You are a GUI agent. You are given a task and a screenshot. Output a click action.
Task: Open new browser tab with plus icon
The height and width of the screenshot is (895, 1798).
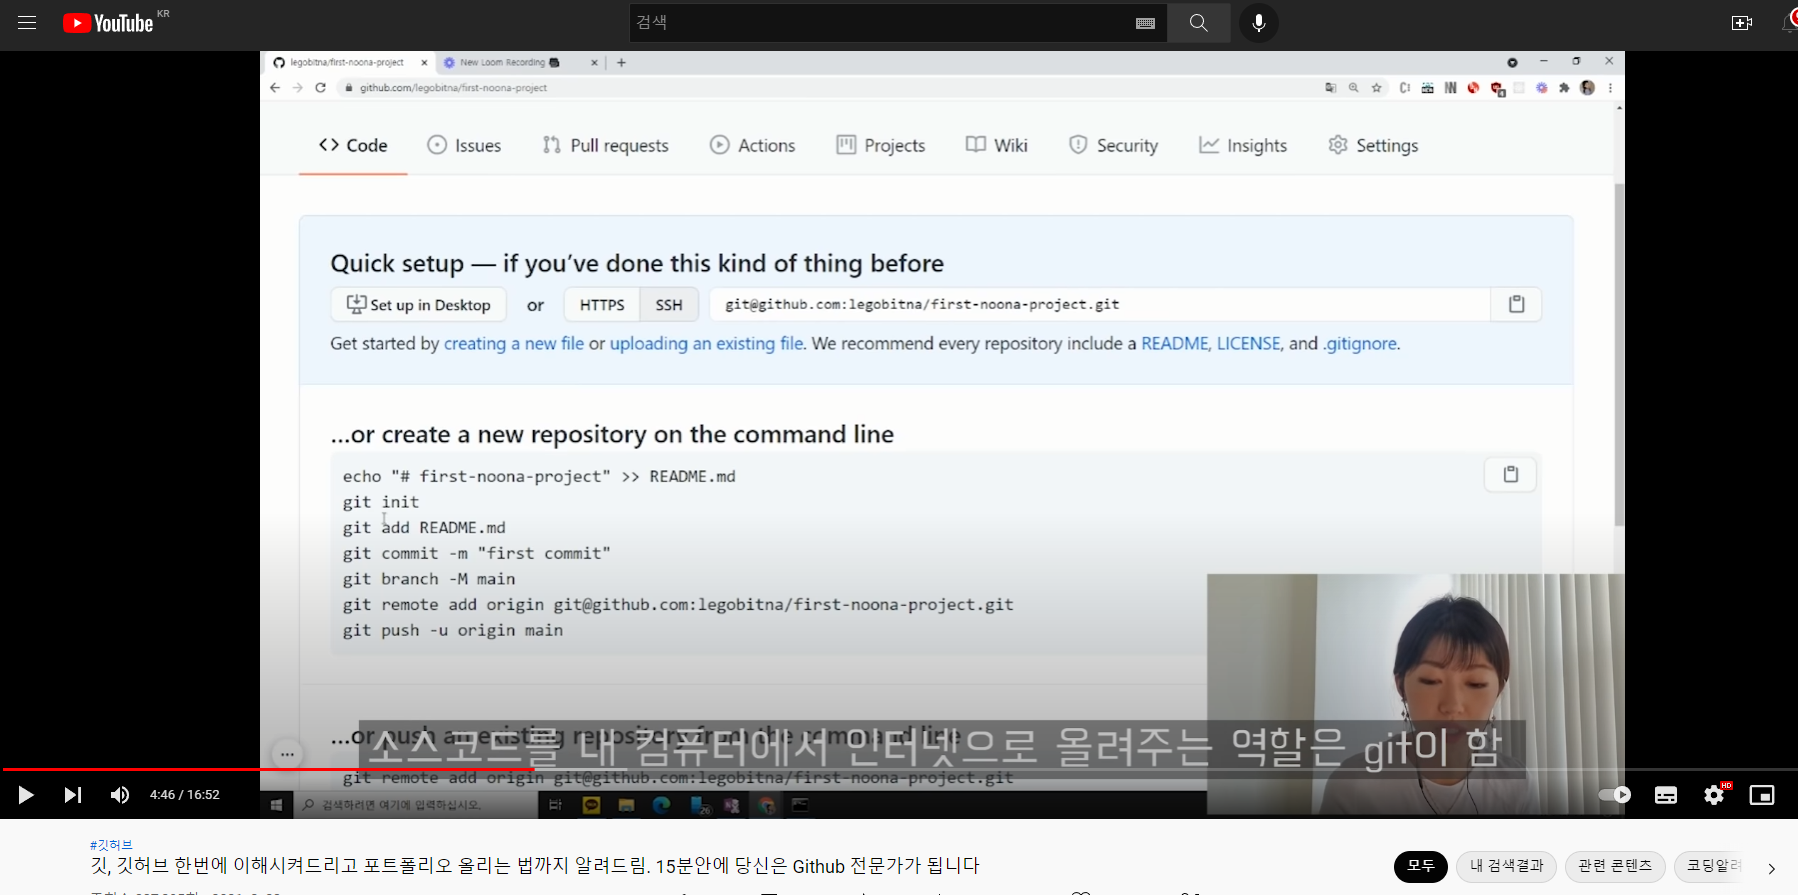[621, 62]
